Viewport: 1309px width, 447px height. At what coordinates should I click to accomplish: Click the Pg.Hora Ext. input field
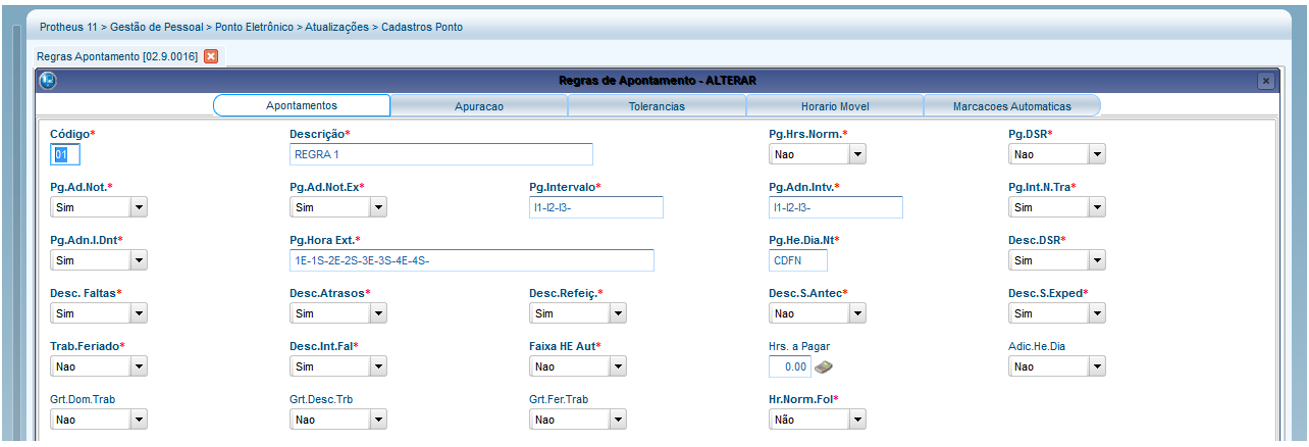[x=470, y=261]
